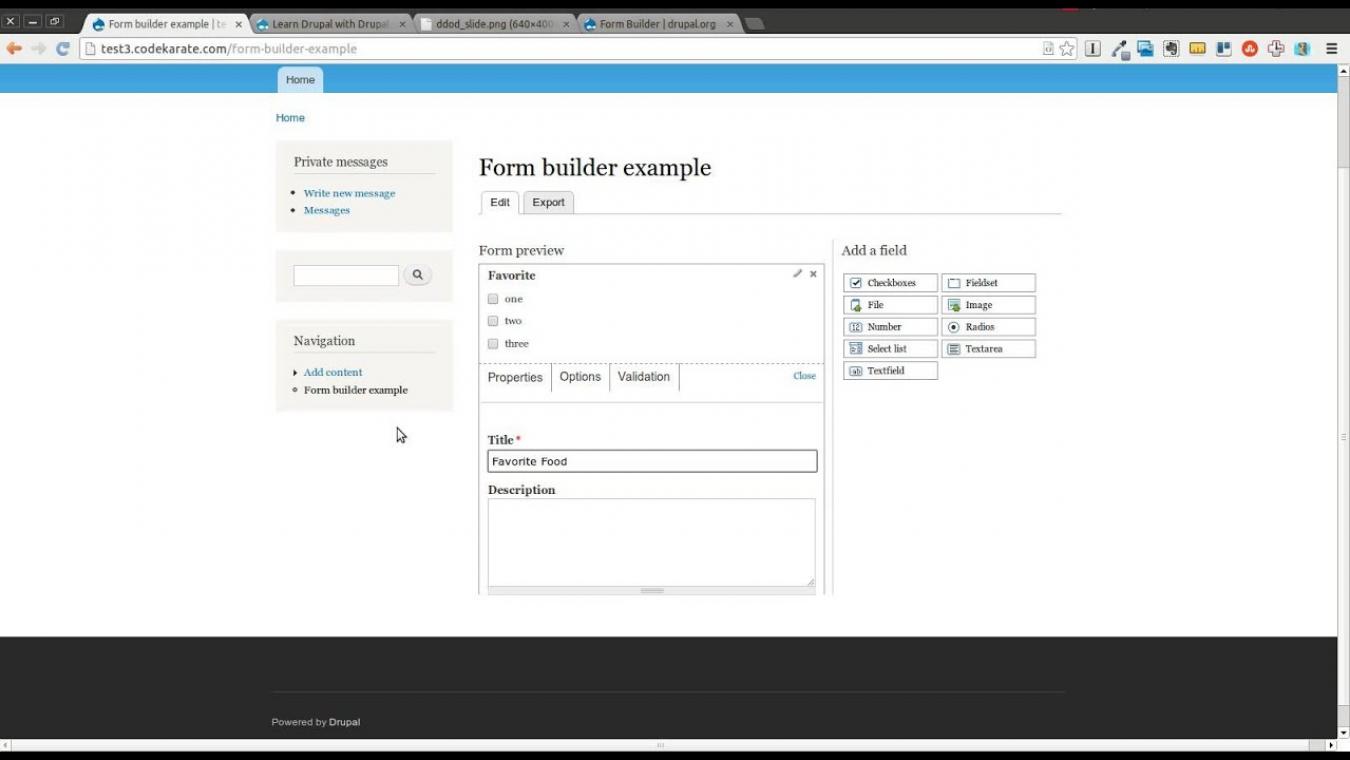
Task: Go forward with the browser forward arrow
Action: 38,48
